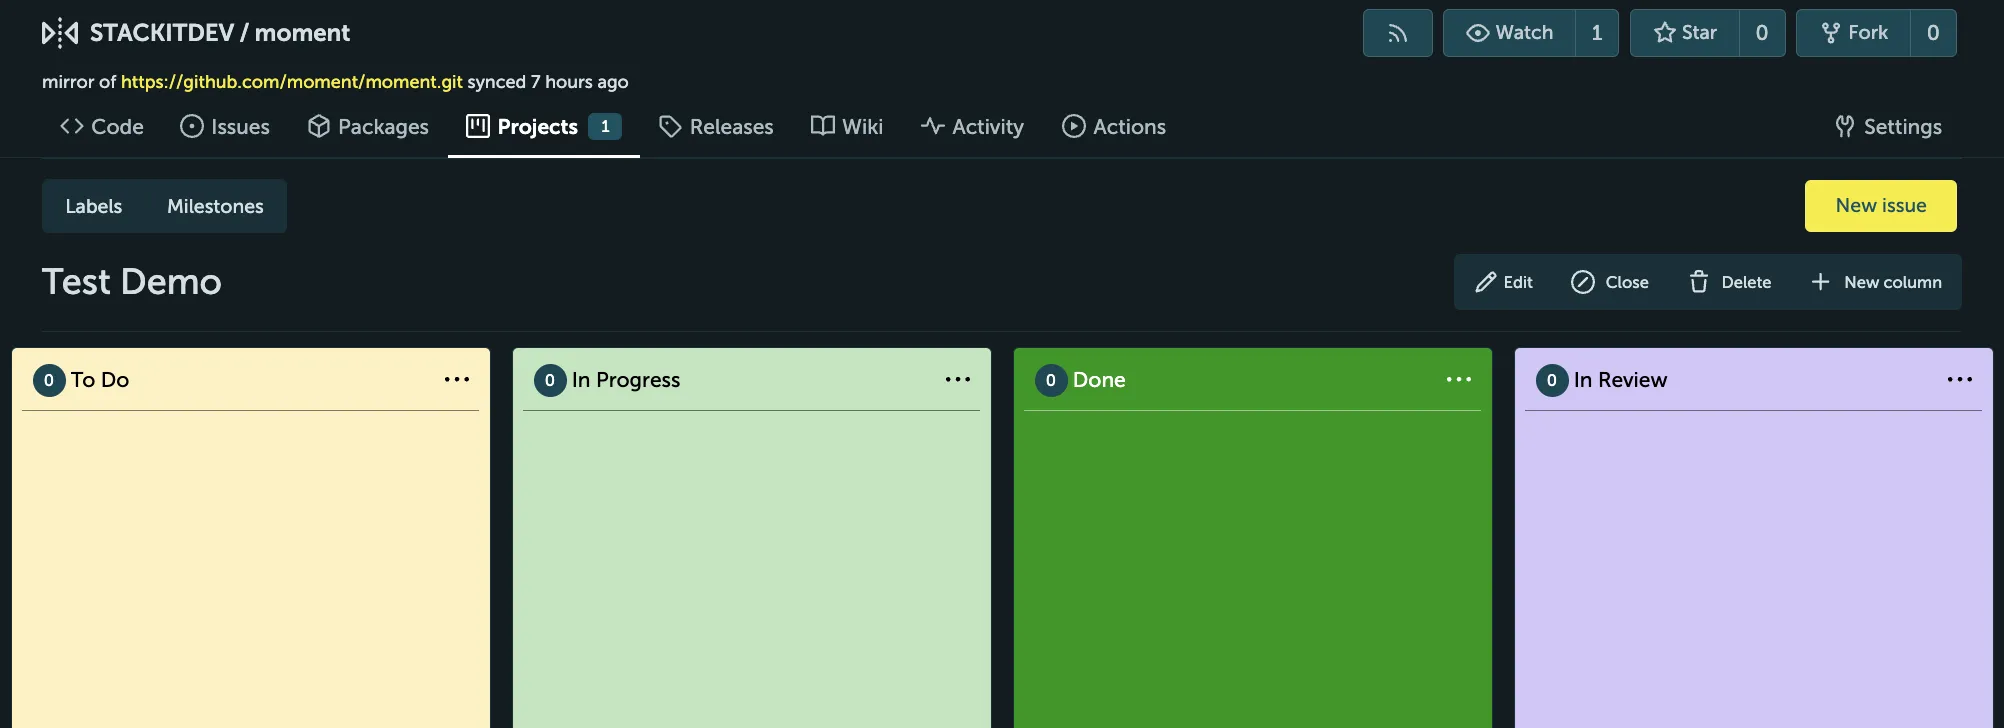Screen dimensions: 2004x728
Task: Open Settings with the tools icon
Action: pos(1845,127)
